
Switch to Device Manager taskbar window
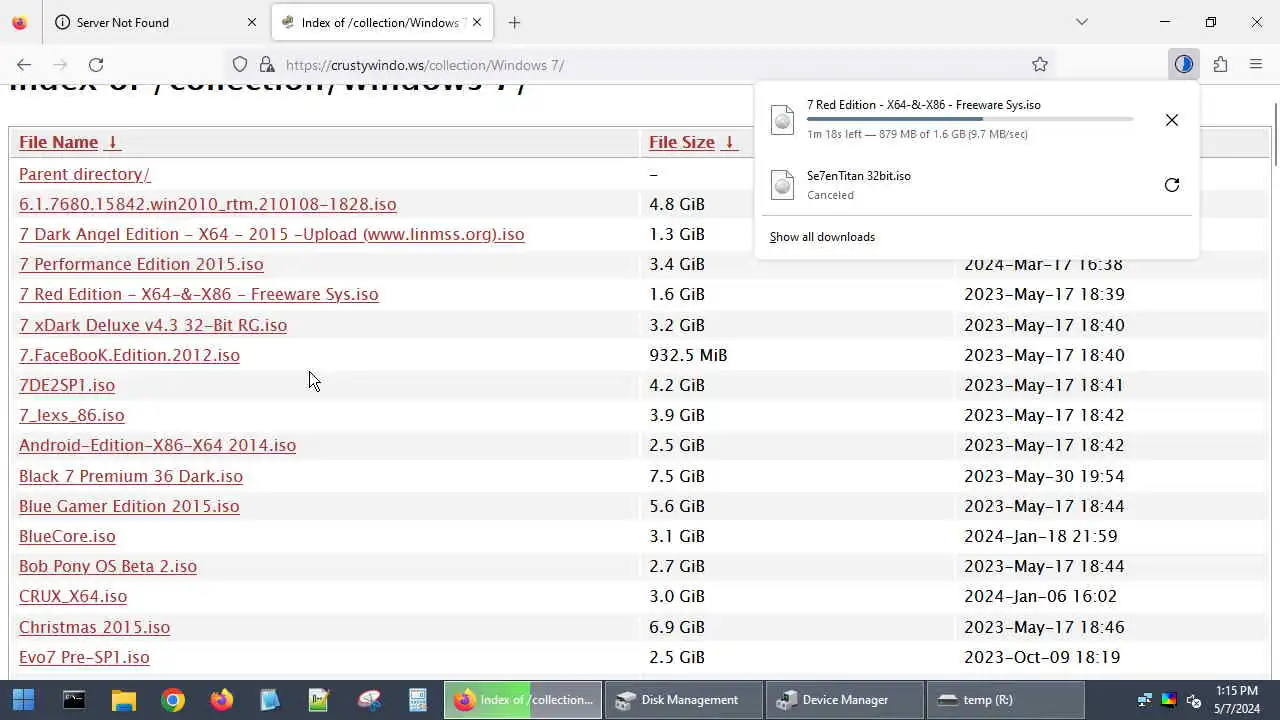point(845,700)
